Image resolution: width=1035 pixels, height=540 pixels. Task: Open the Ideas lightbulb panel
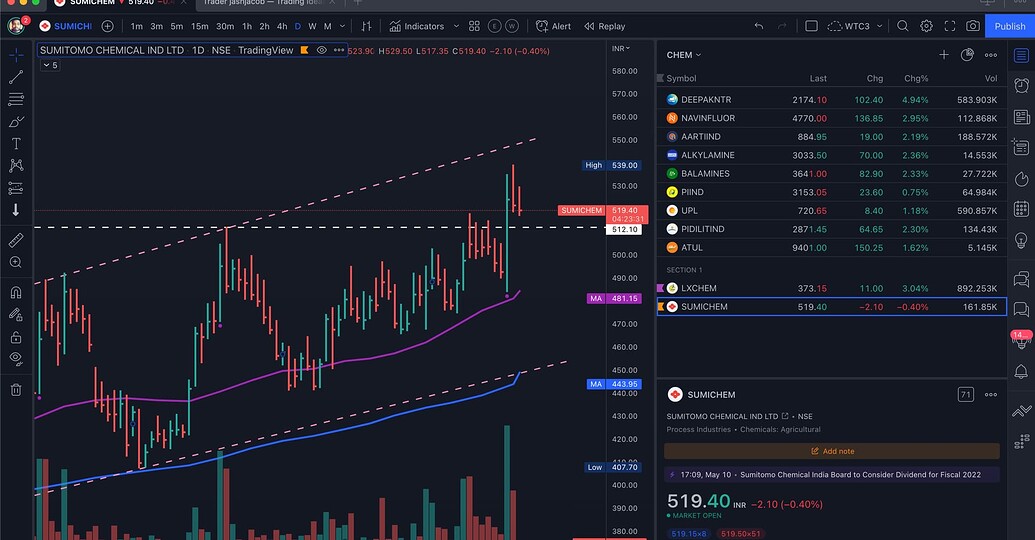[x=1021, y=240]
